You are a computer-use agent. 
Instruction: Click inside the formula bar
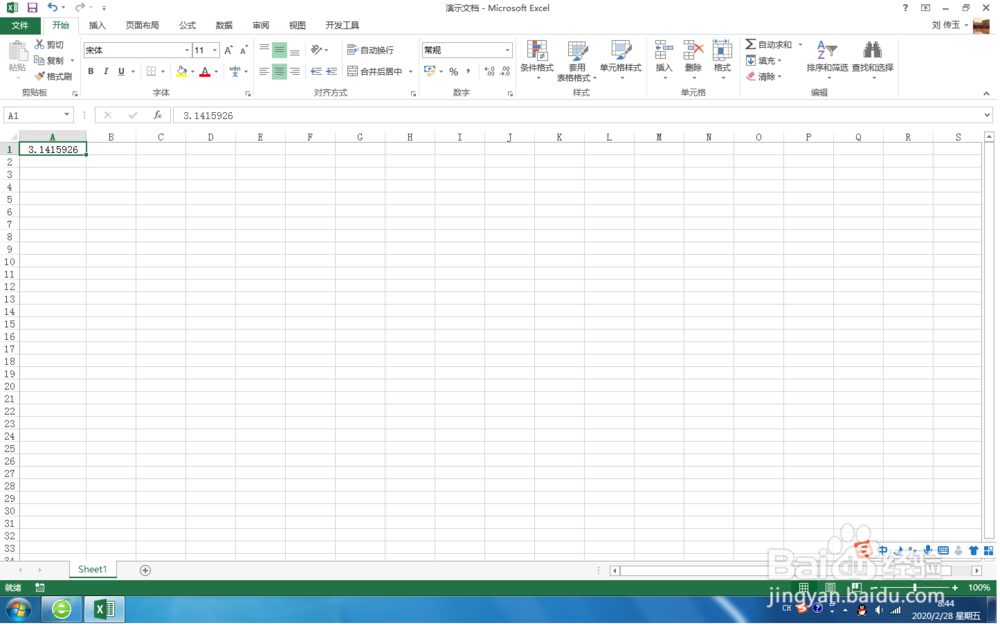tap(400, 114)
